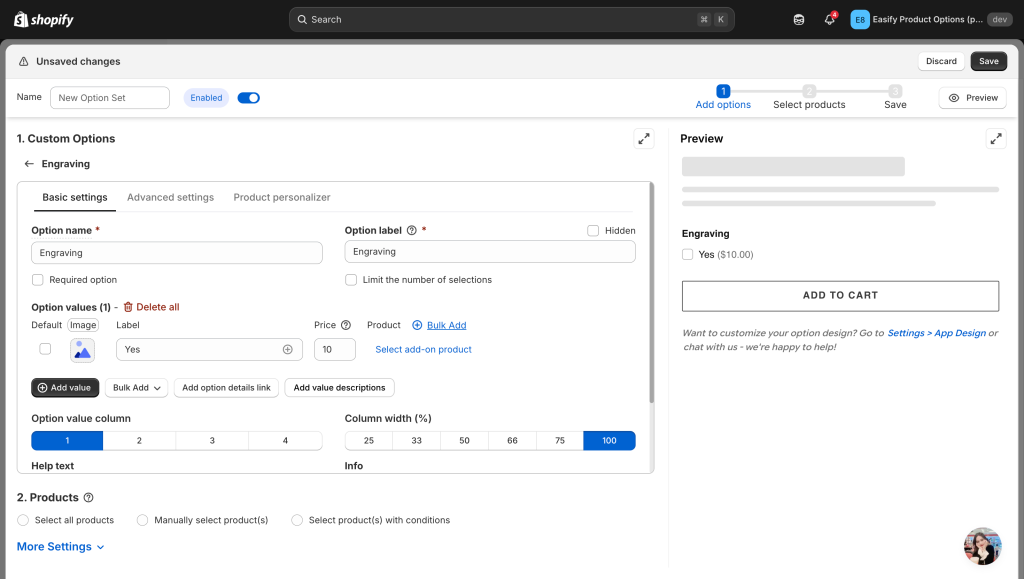This screenshot has width=1024, height=579.
Task: Click the Option label help icon
Action: pos(412,230)
